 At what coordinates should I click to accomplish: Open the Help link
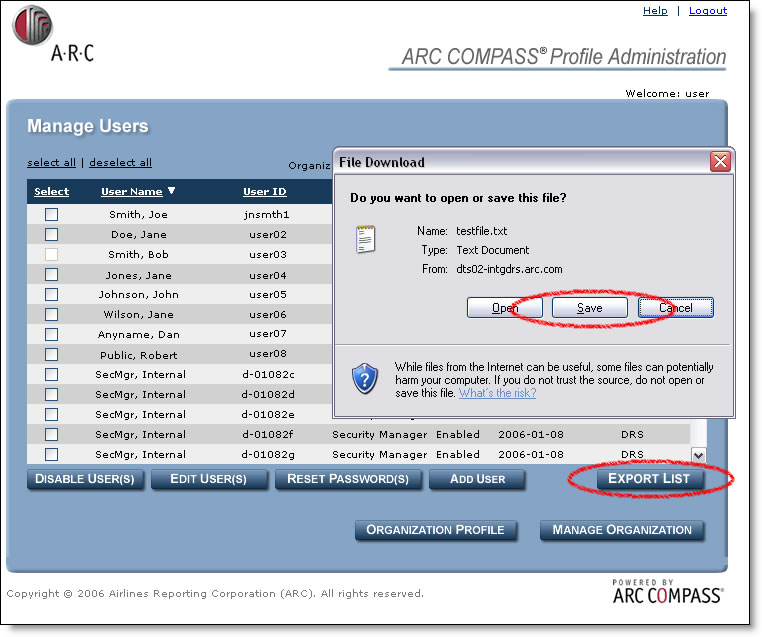[x=655, y=11]
